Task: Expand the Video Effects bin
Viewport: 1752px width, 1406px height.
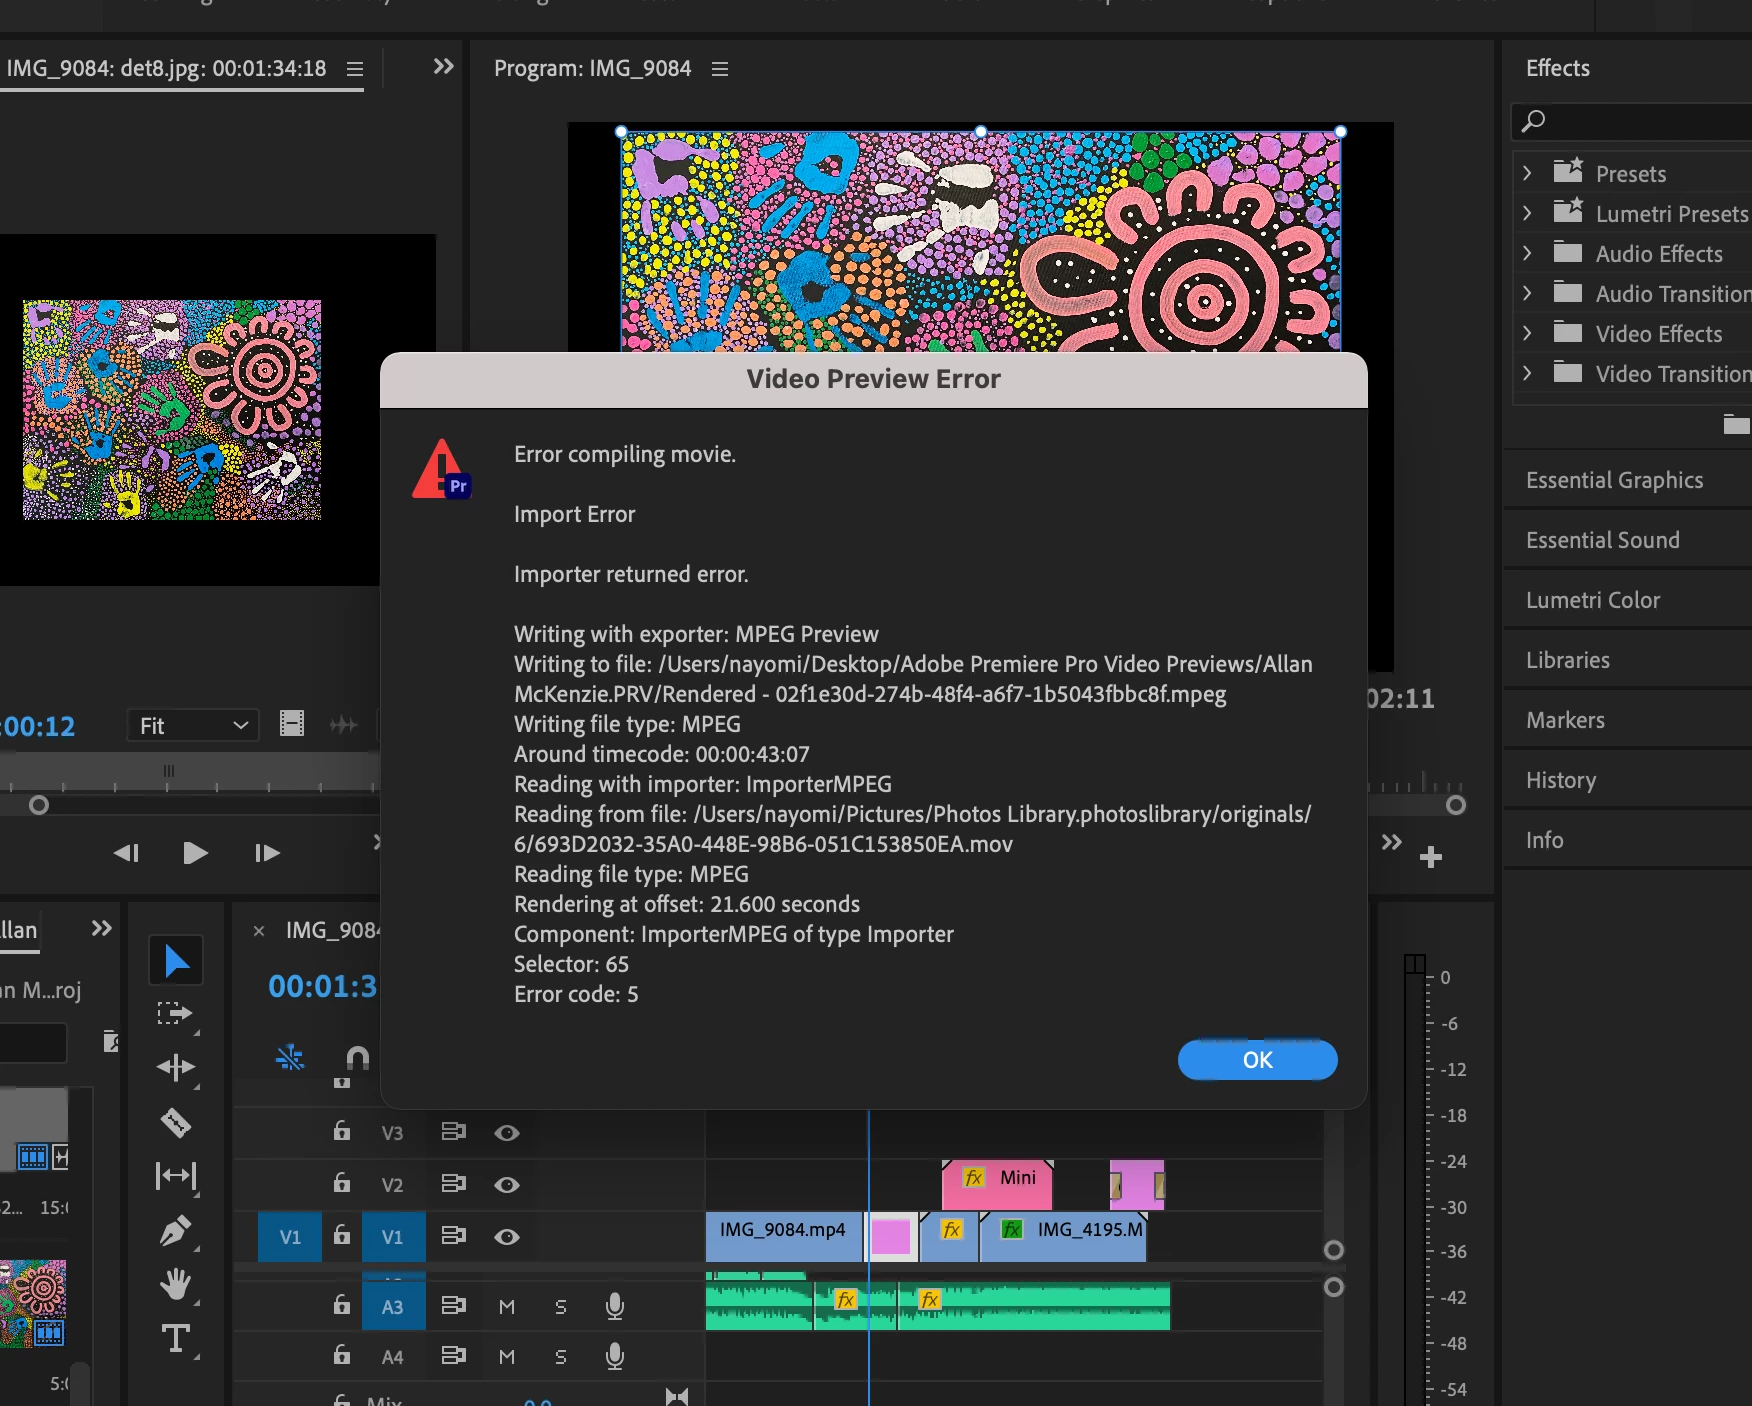Action: pos(1527,333)
